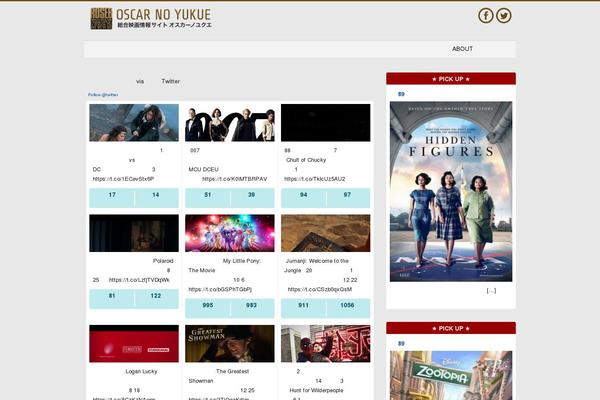
Task: Click the https://t.co/CSzb0qxQsM link
Action: [320, 289]
